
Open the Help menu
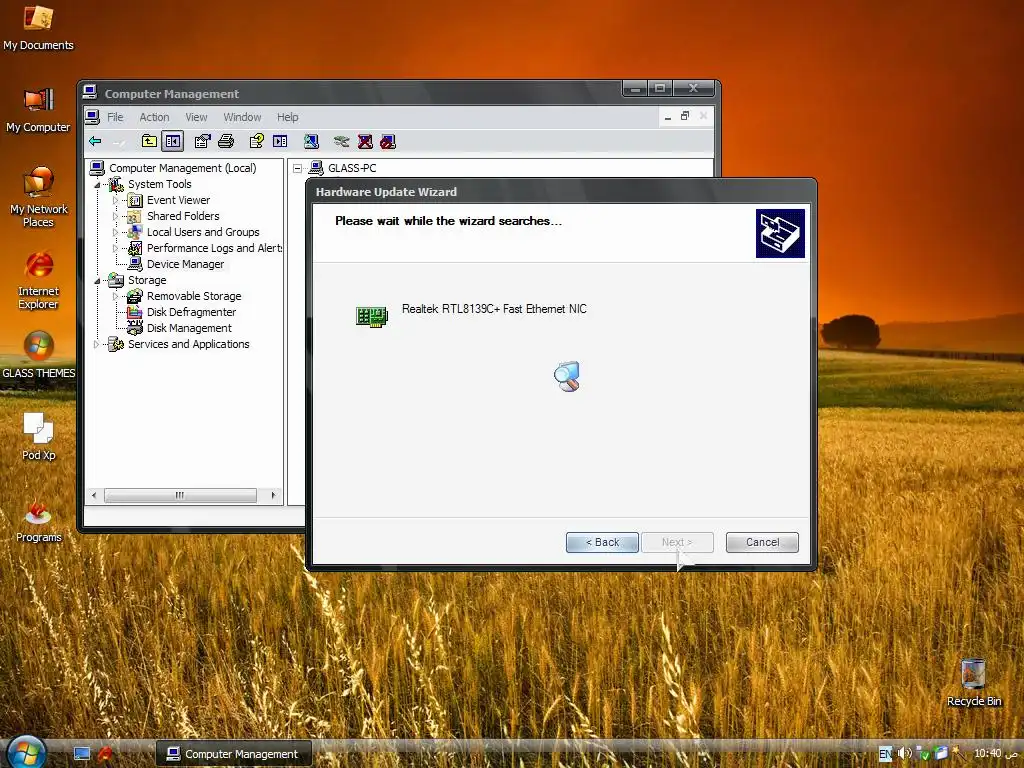click(287, 117)
